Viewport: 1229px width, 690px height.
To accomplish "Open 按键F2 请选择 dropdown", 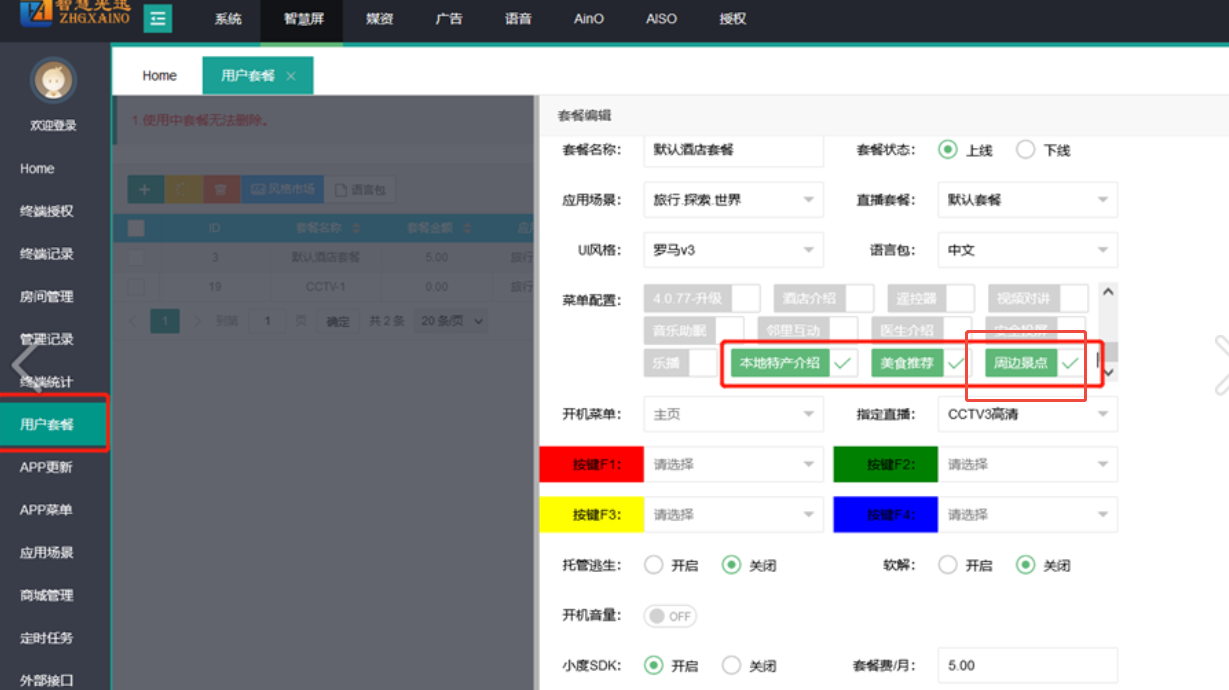I will coord(1028,464).
